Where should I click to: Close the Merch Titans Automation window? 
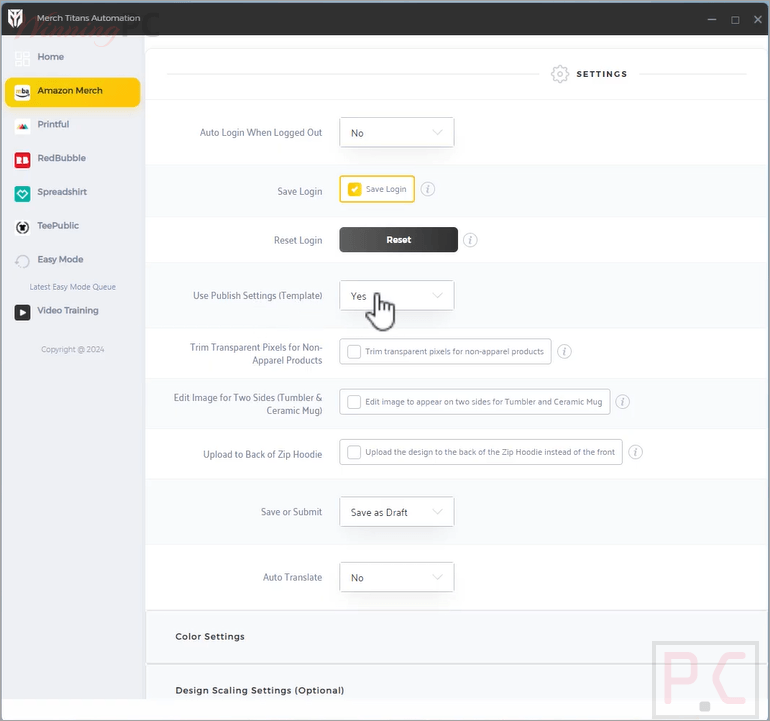click(x=758, y=20)
